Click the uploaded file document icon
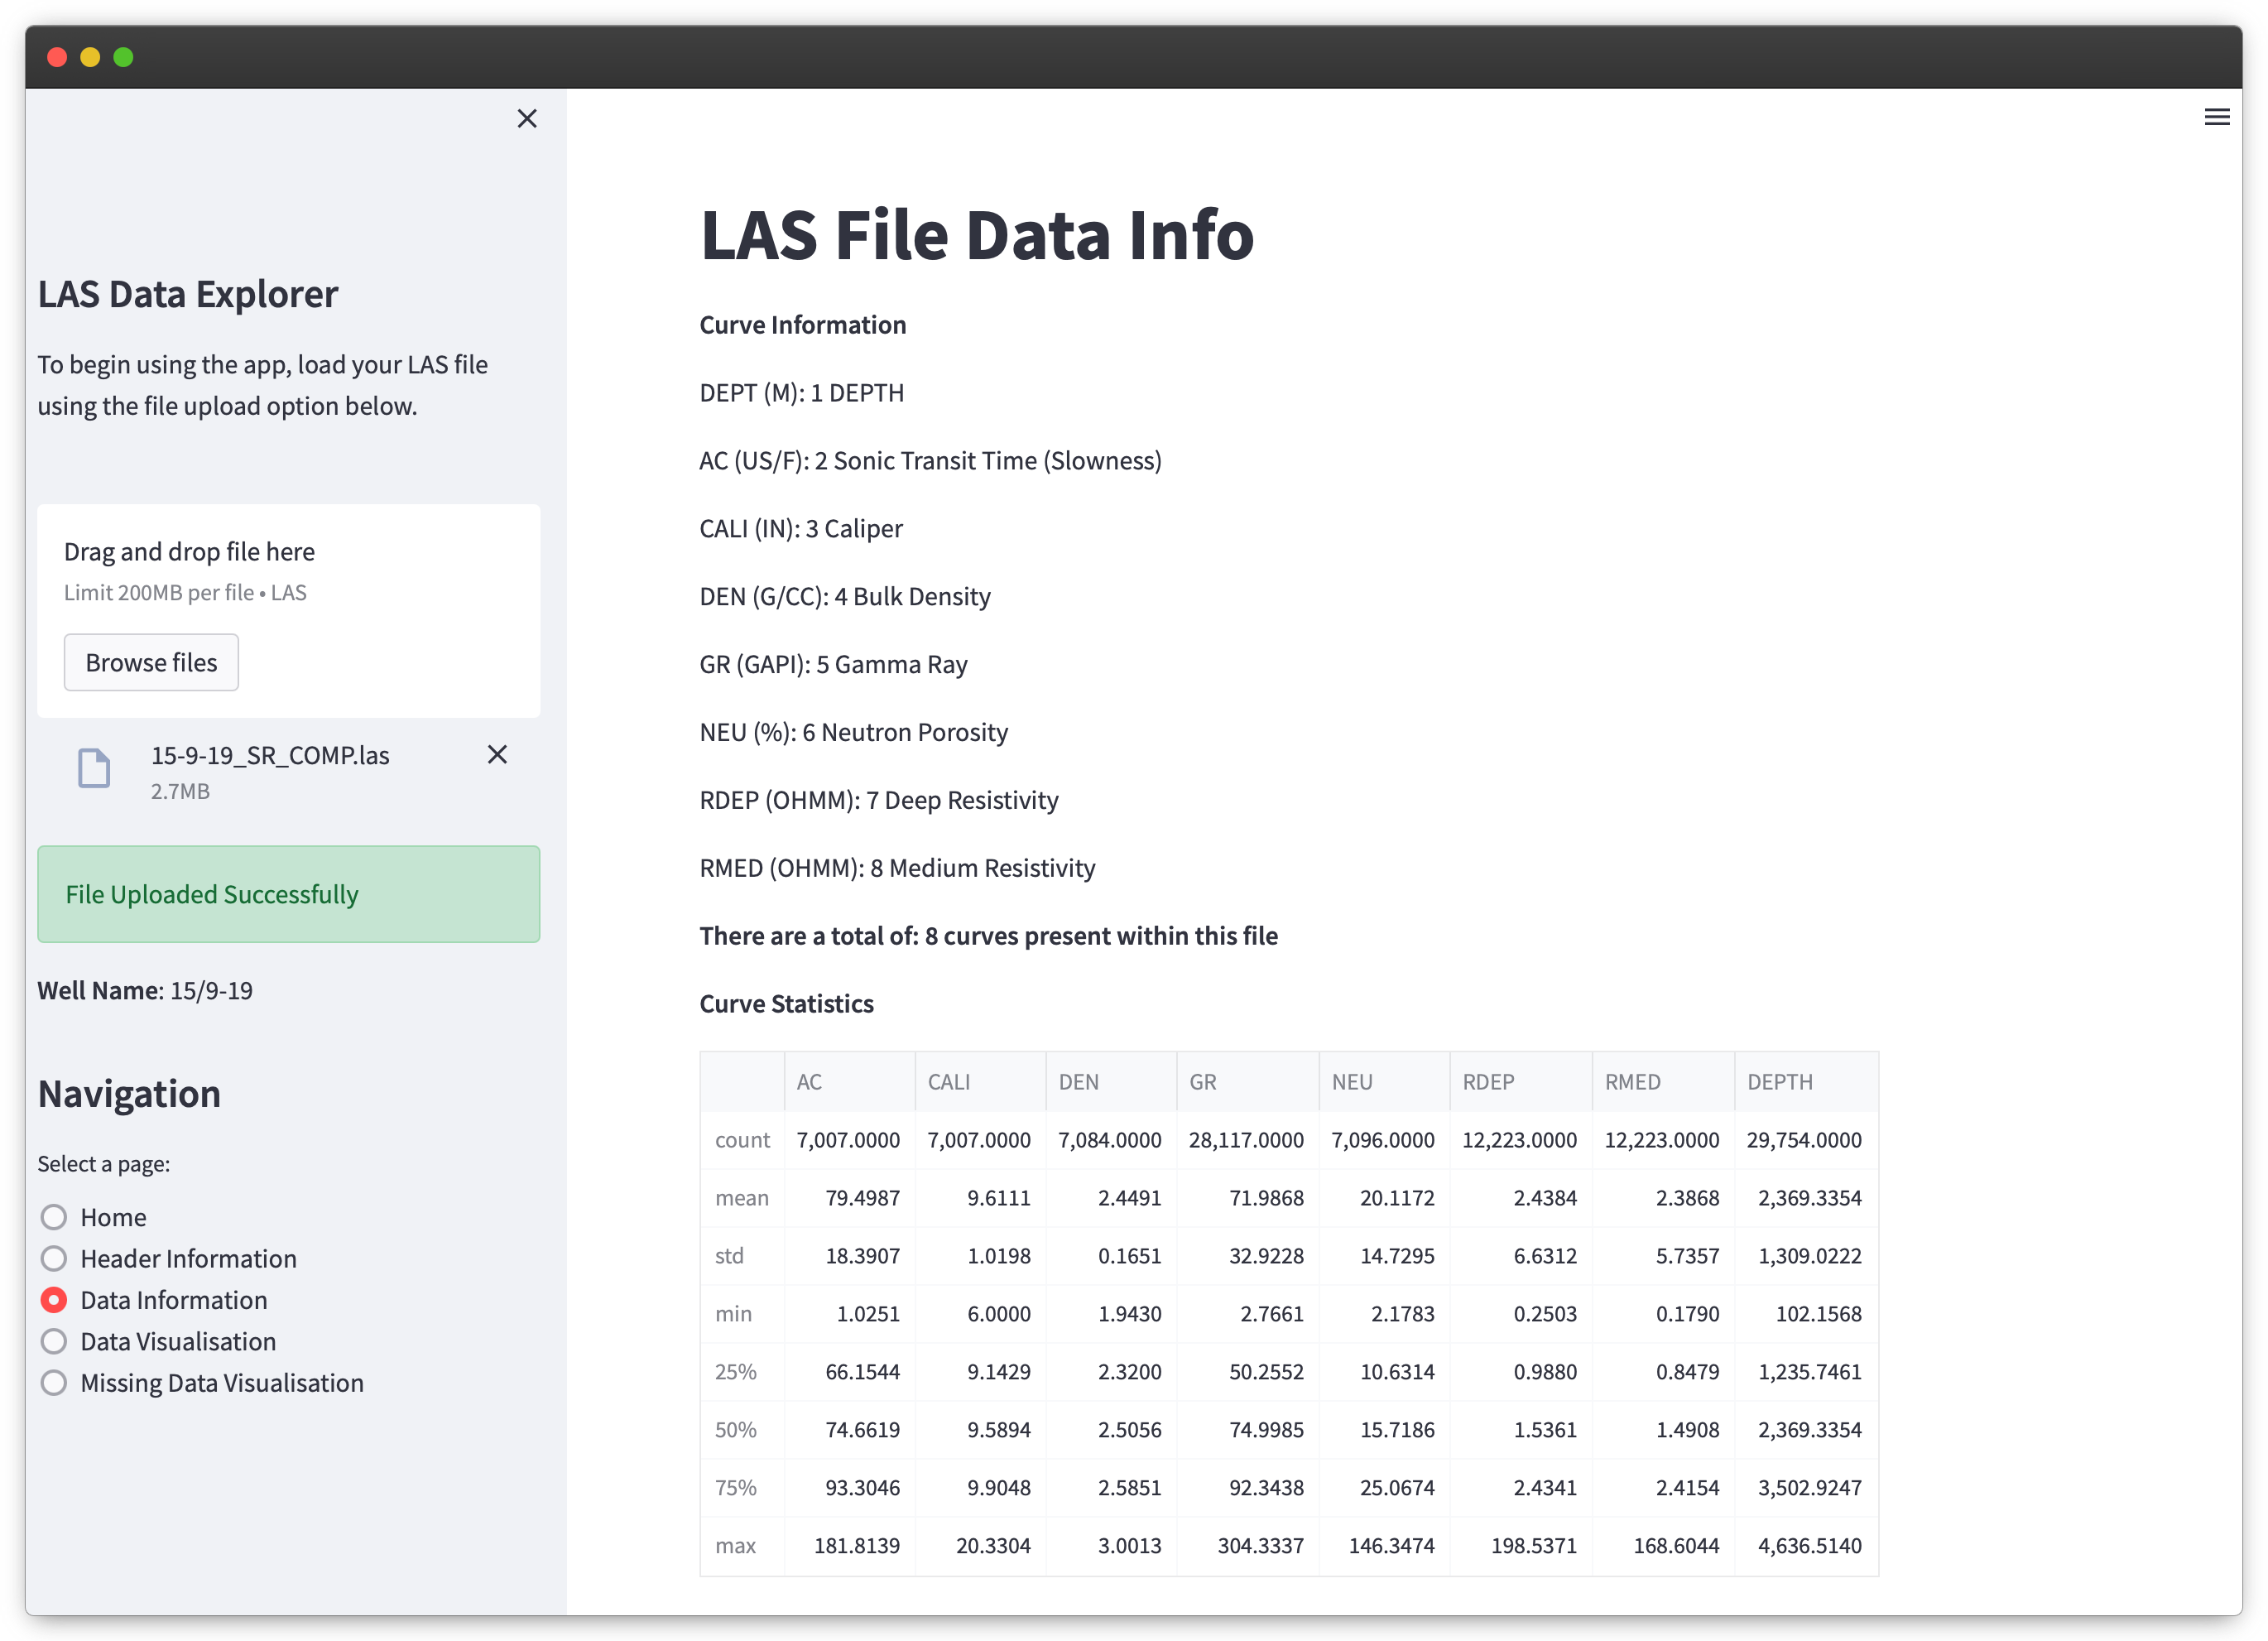The height and width of the screenshot is (1641, 2268). point(94,768)
